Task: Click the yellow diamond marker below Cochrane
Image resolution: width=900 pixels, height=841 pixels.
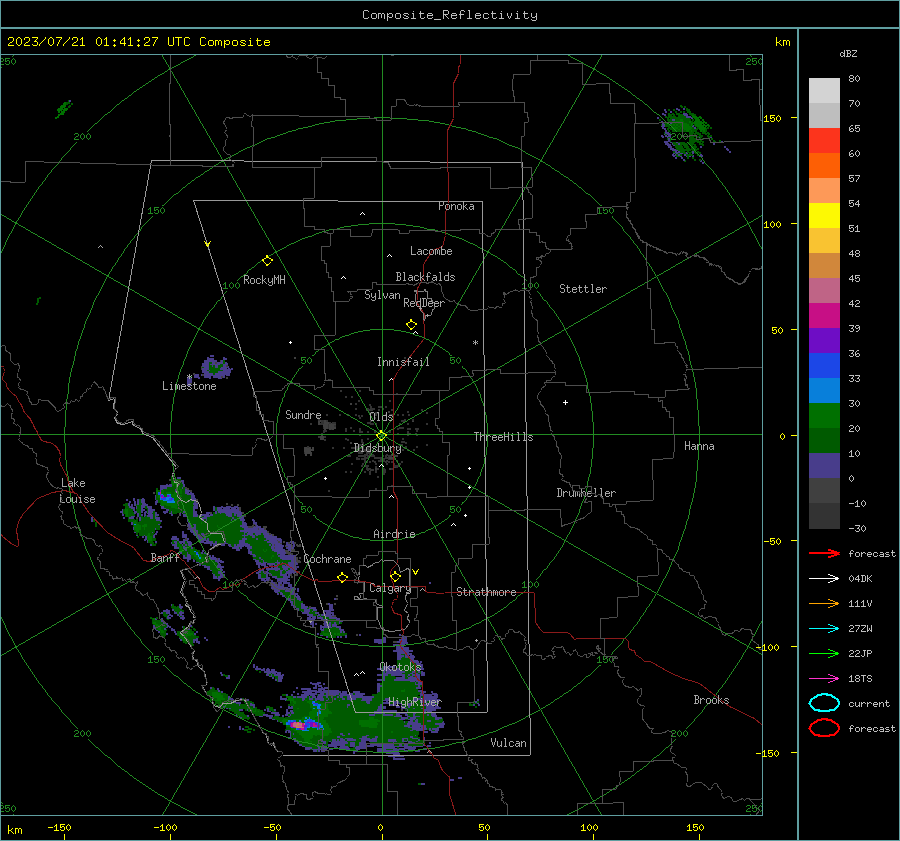Action: point(343,577)
